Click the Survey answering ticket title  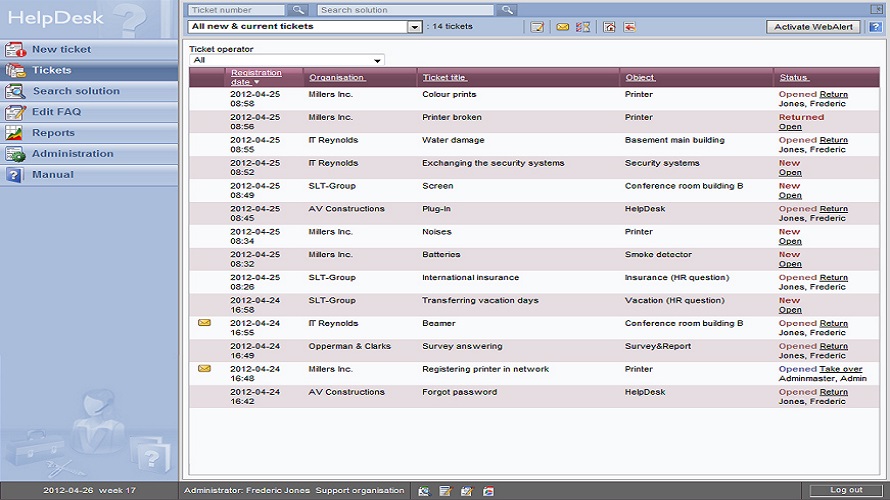click(462, 346)
